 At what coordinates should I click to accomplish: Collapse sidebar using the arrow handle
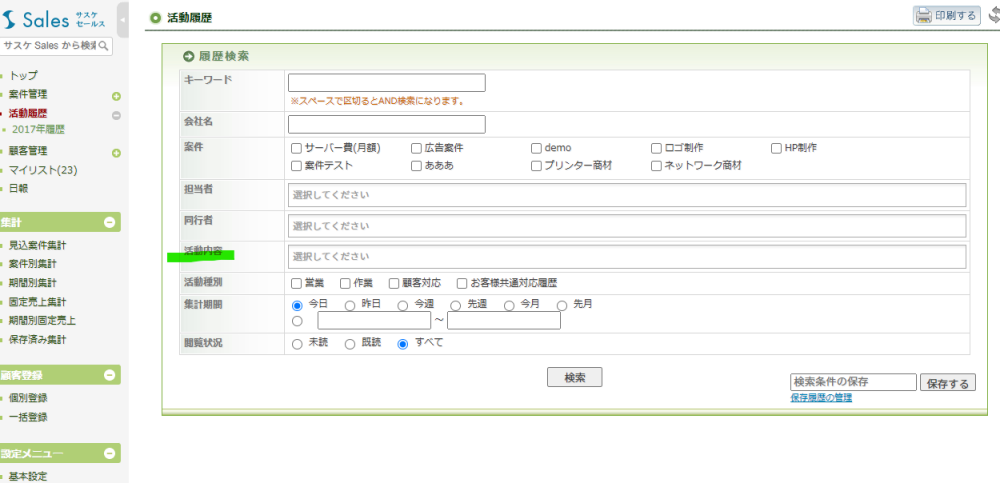coord(123,18)
